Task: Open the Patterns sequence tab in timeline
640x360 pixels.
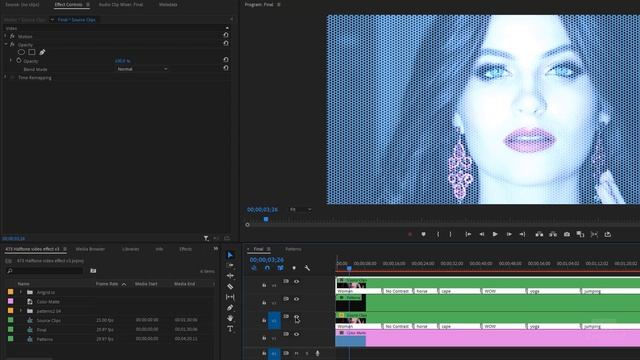Action: 293,249
